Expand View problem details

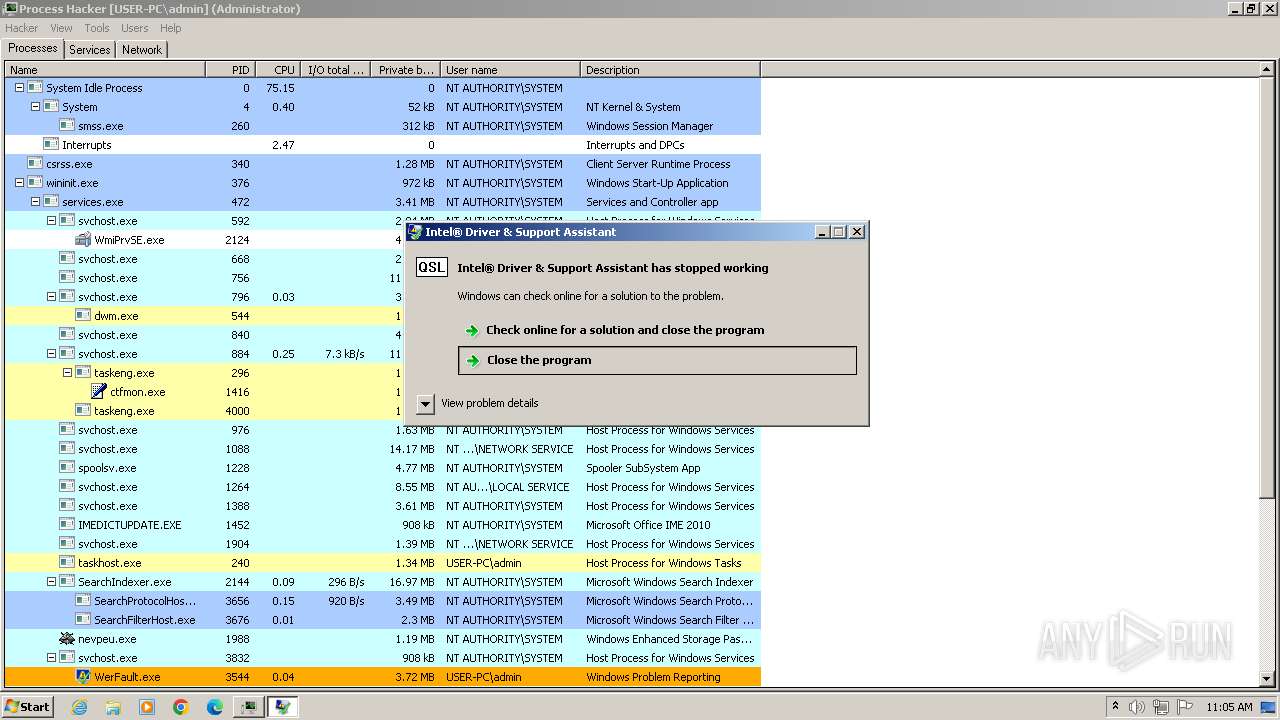[x=425, y=403]
